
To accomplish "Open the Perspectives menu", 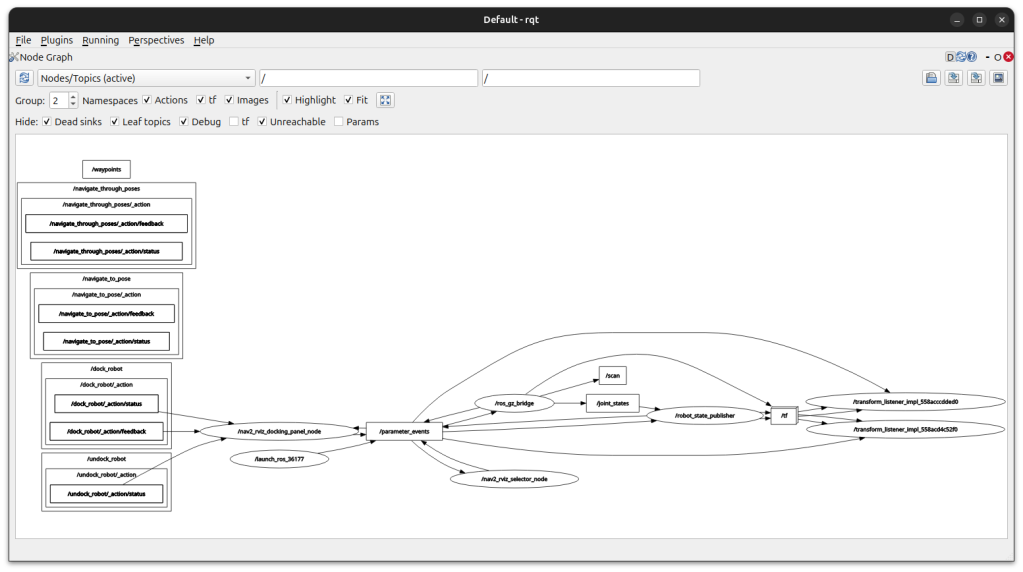I will click(x=156, y=40).
